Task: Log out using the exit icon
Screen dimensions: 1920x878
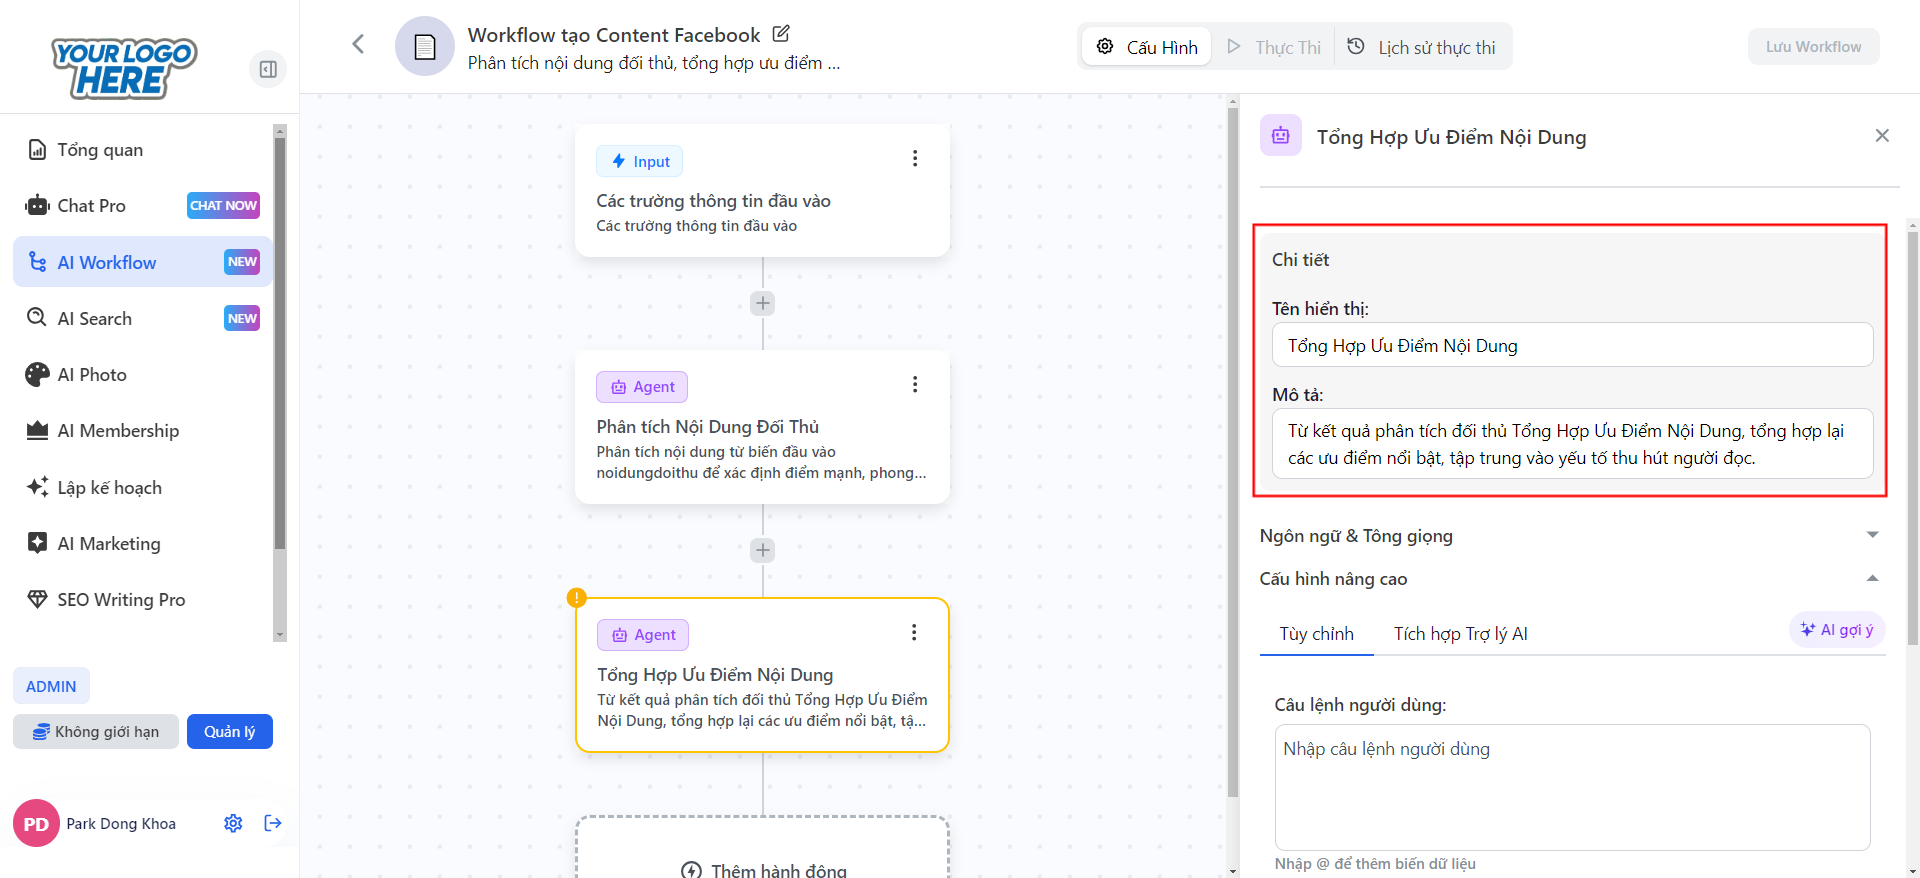Action: 273,823
